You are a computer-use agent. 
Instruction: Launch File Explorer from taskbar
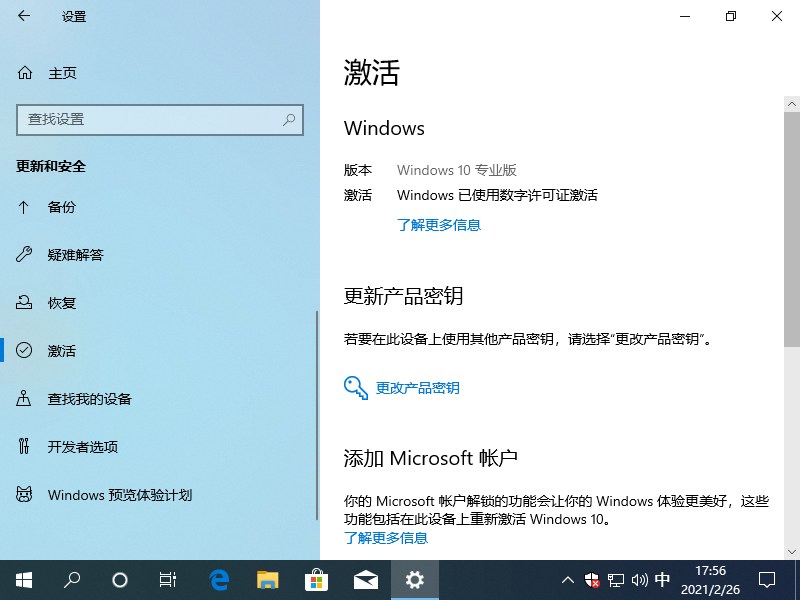(x=268, y=579)
